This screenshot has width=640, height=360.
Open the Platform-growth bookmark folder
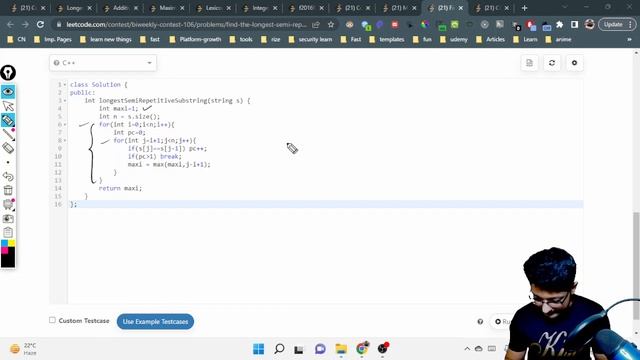click(195, 40)
